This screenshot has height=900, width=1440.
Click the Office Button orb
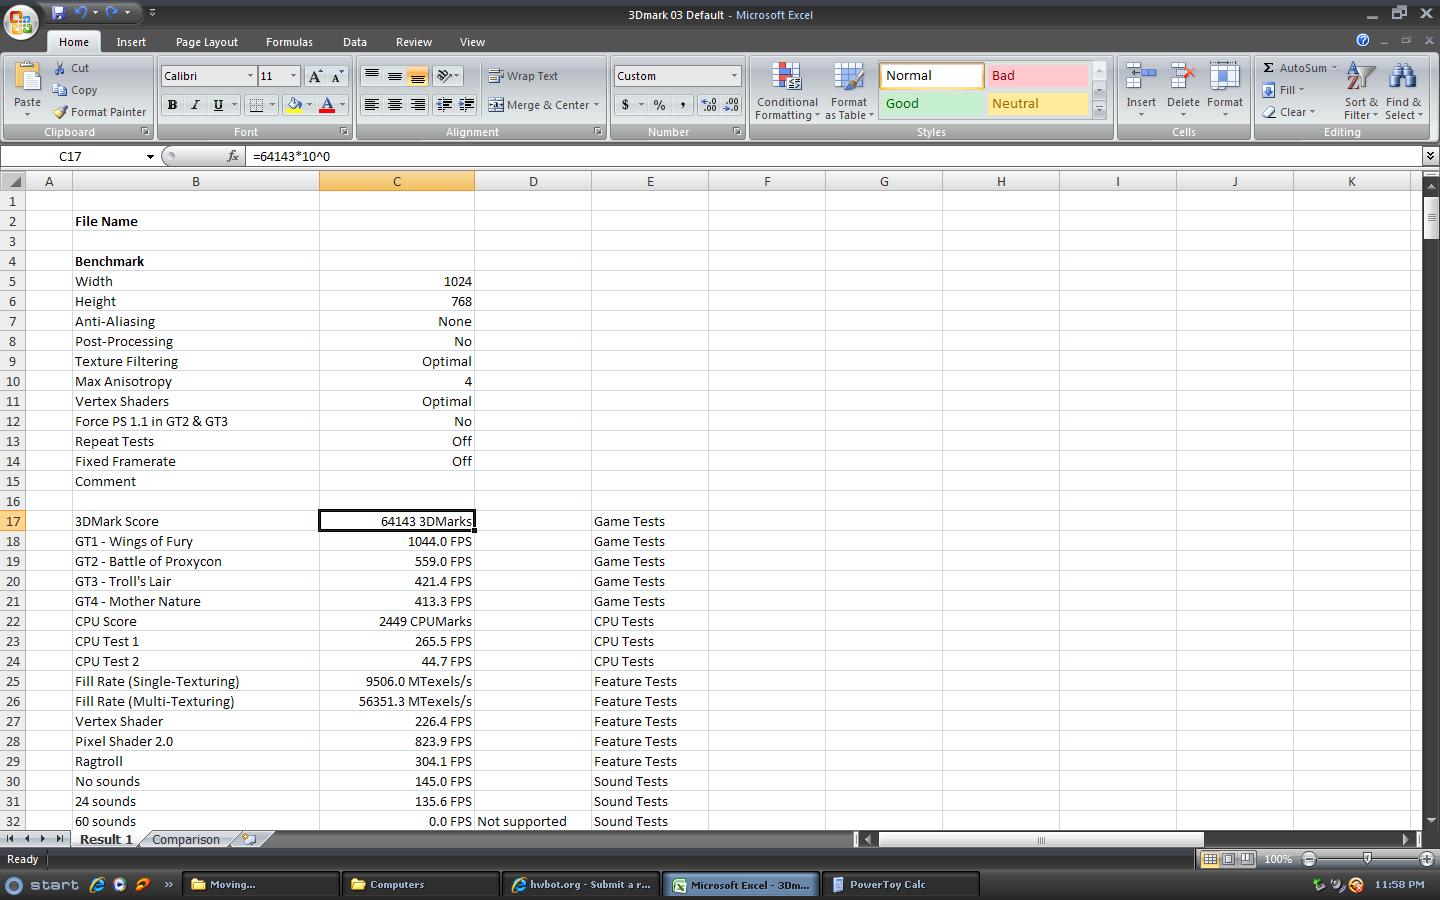coord(22,22)
